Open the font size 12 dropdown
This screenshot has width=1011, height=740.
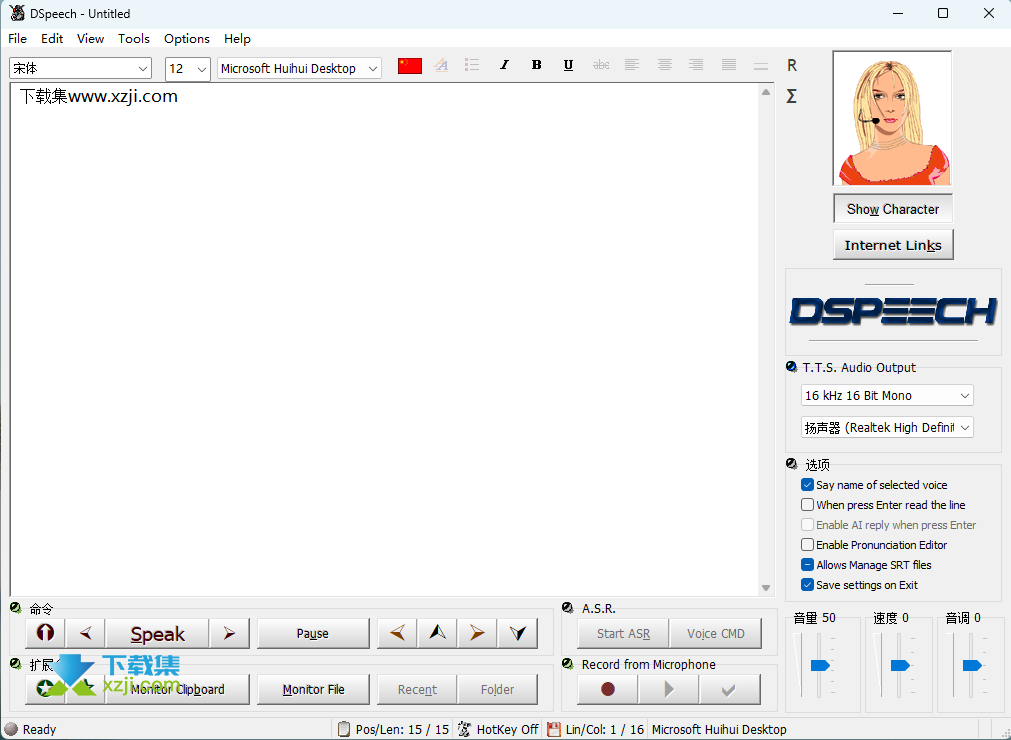point(188,68)
